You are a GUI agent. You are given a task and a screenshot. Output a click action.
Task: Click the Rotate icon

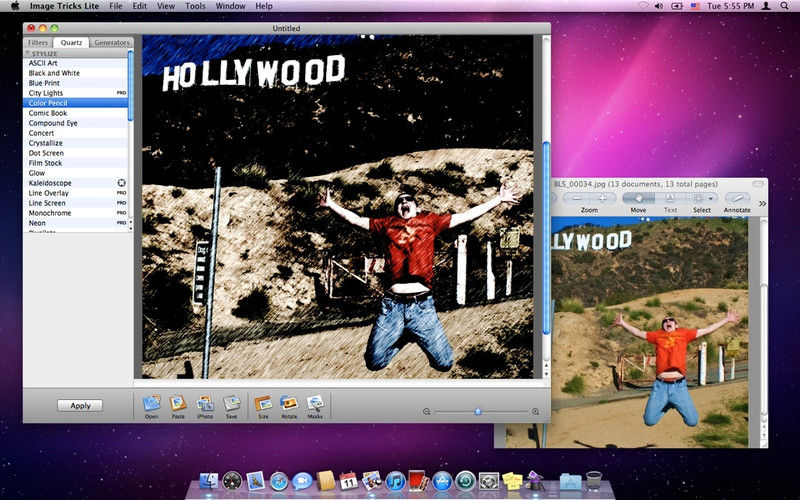(289, 403)
